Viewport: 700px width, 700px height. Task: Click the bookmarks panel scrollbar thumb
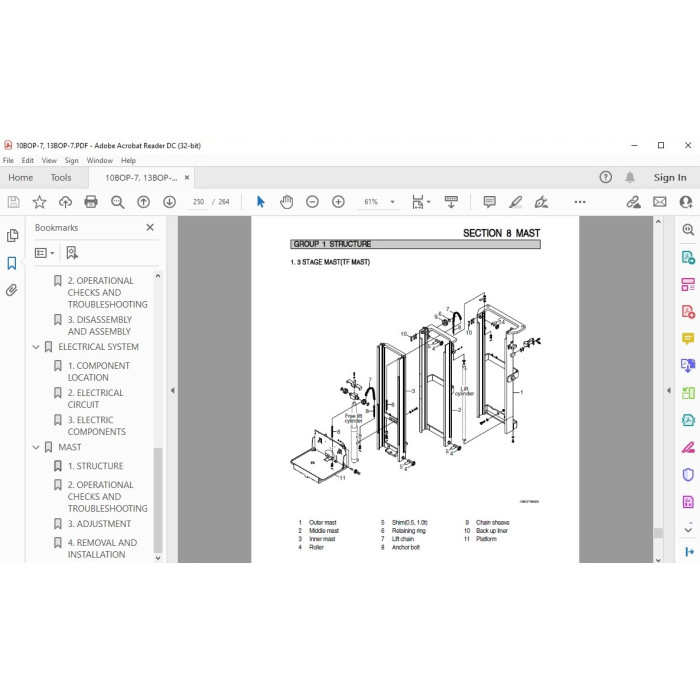[158, 499]
